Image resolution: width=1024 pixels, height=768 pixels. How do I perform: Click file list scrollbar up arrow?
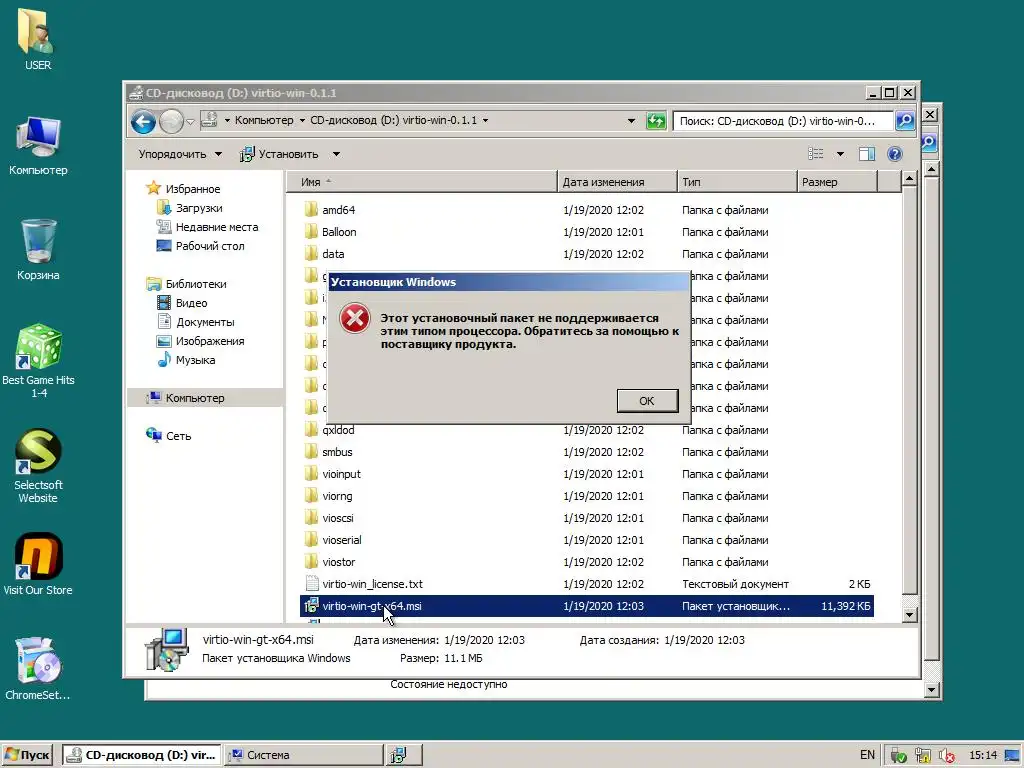coord(909,178)
